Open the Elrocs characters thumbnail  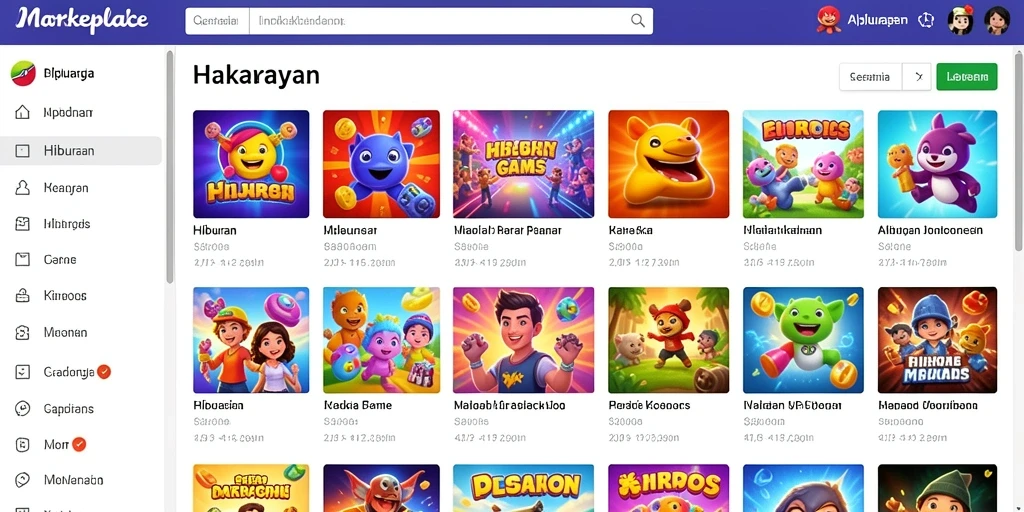[803, 164]
